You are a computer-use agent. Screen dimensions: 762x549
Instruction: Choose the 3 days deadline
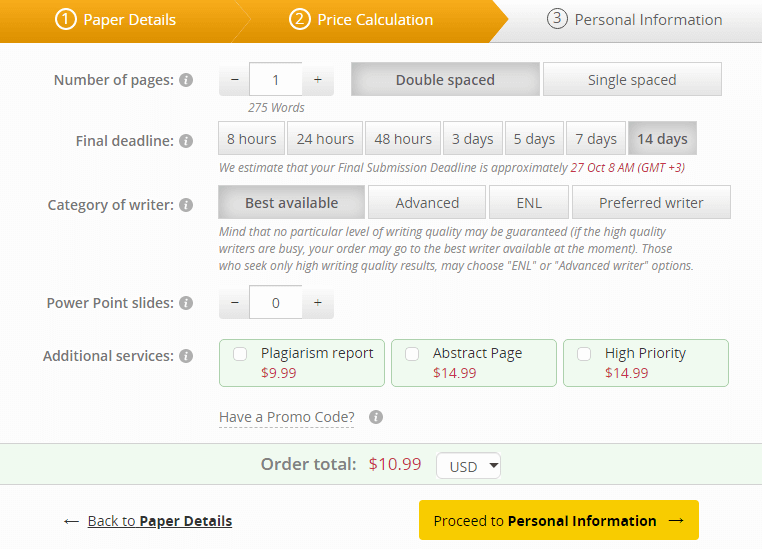pos(473,138)
